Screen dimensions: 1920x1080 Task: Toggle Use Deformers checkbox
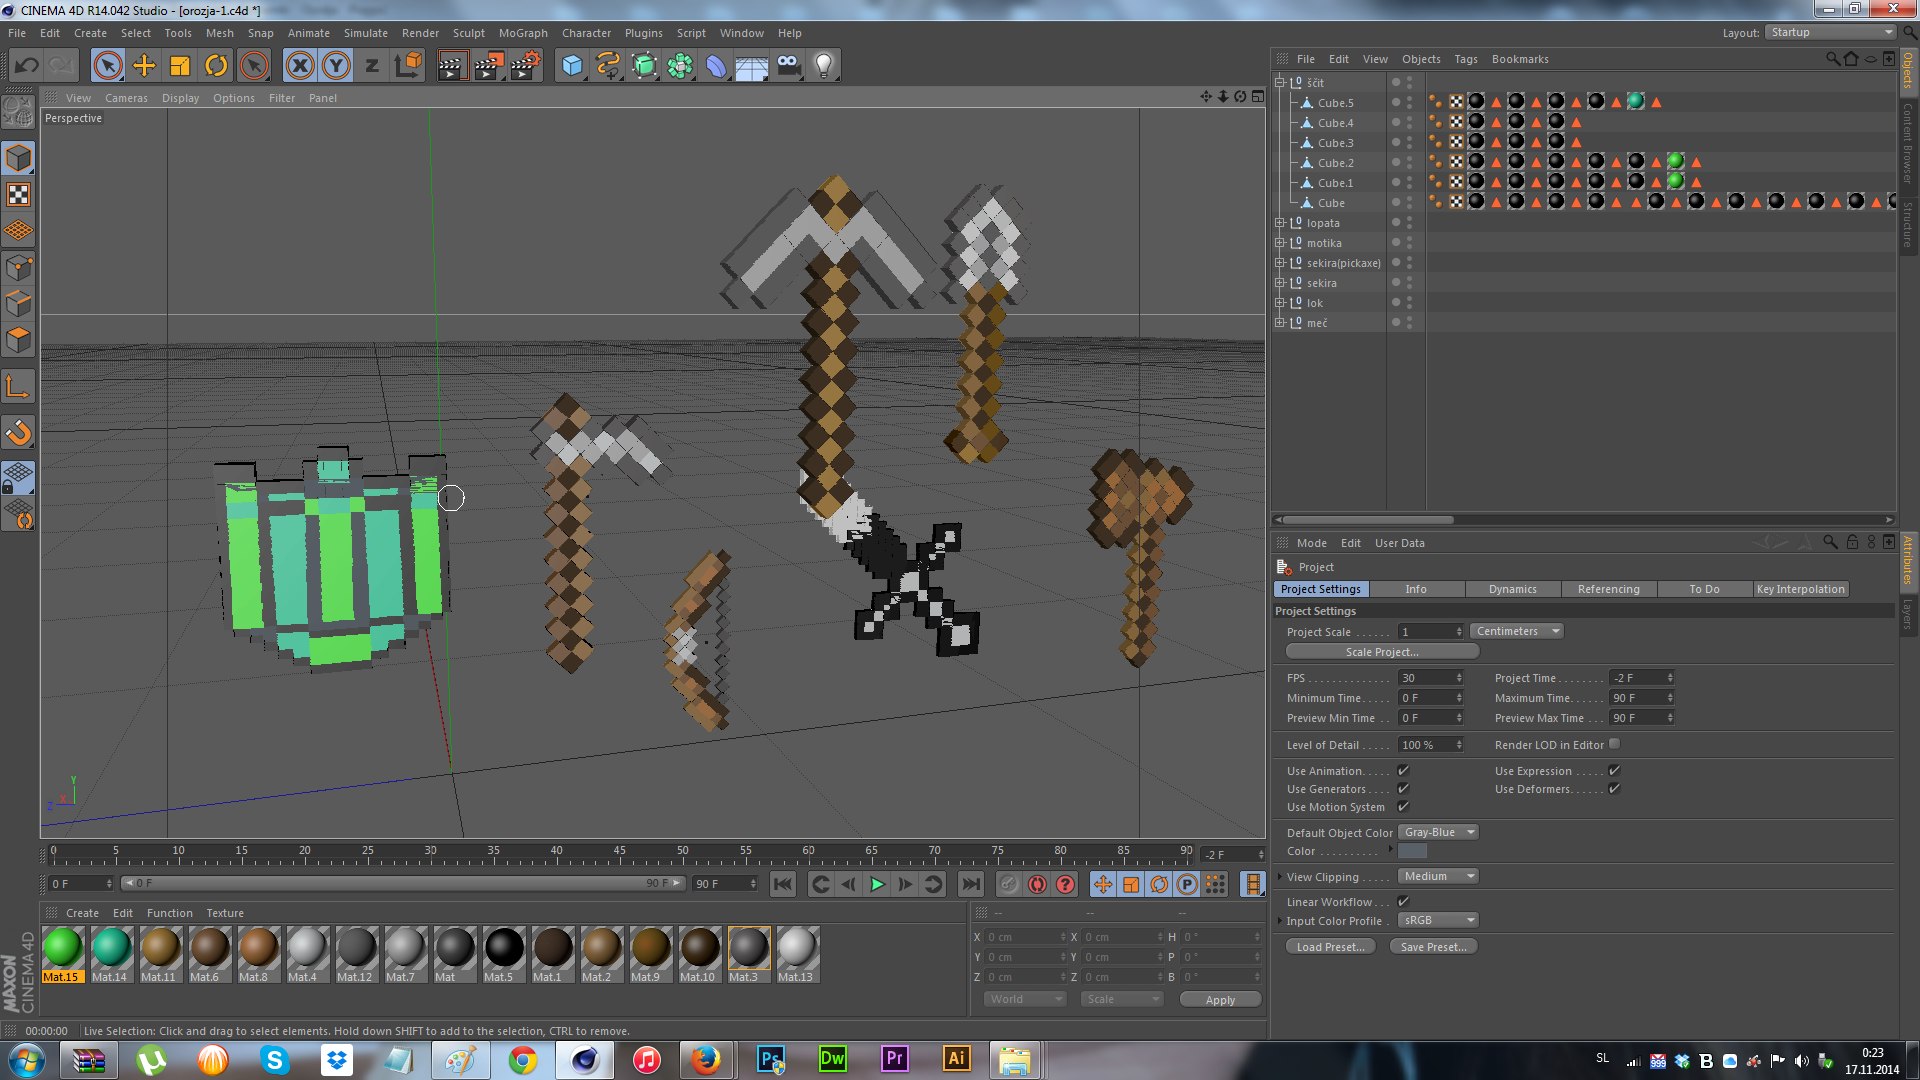click(1614, 788)
